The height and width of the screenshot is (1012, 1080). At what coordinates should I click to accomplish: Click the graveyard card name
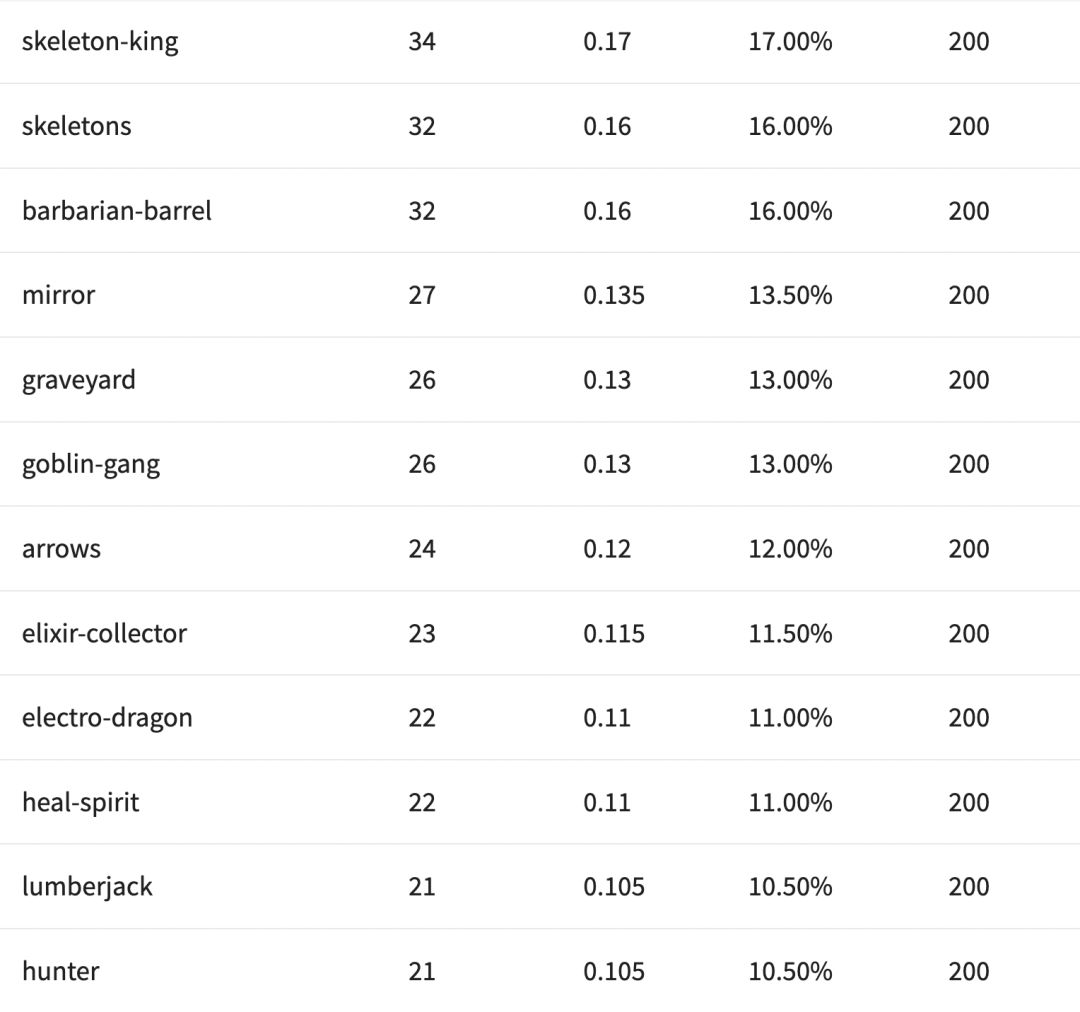pyautogui.click(x=79, y=380)
